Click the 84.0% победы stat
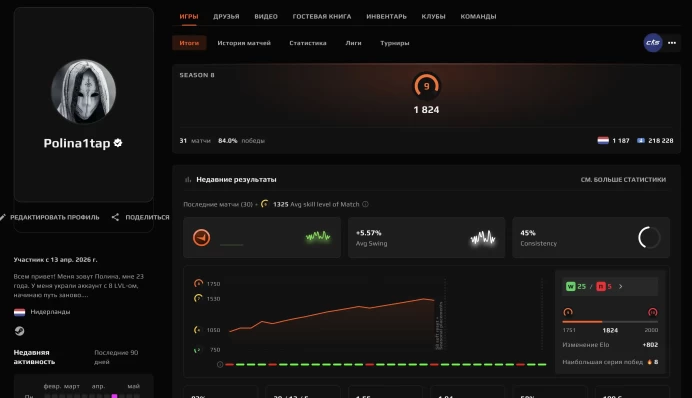The height and width of the screenshot is (398, 692). tap(241, 141)
